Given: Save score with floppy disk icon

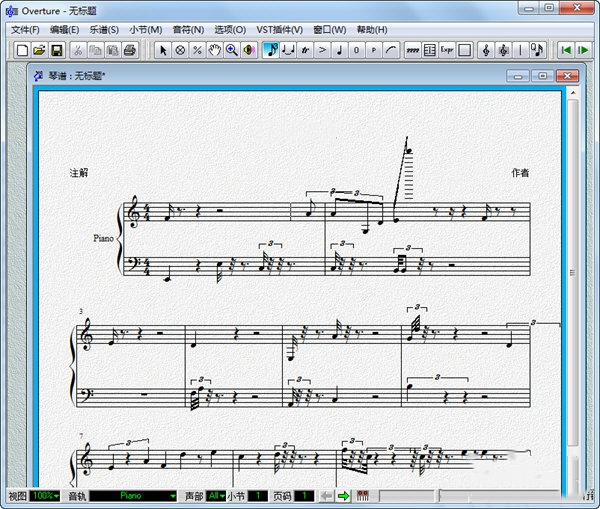Looking at the screenshot, I should coord(57,50).
